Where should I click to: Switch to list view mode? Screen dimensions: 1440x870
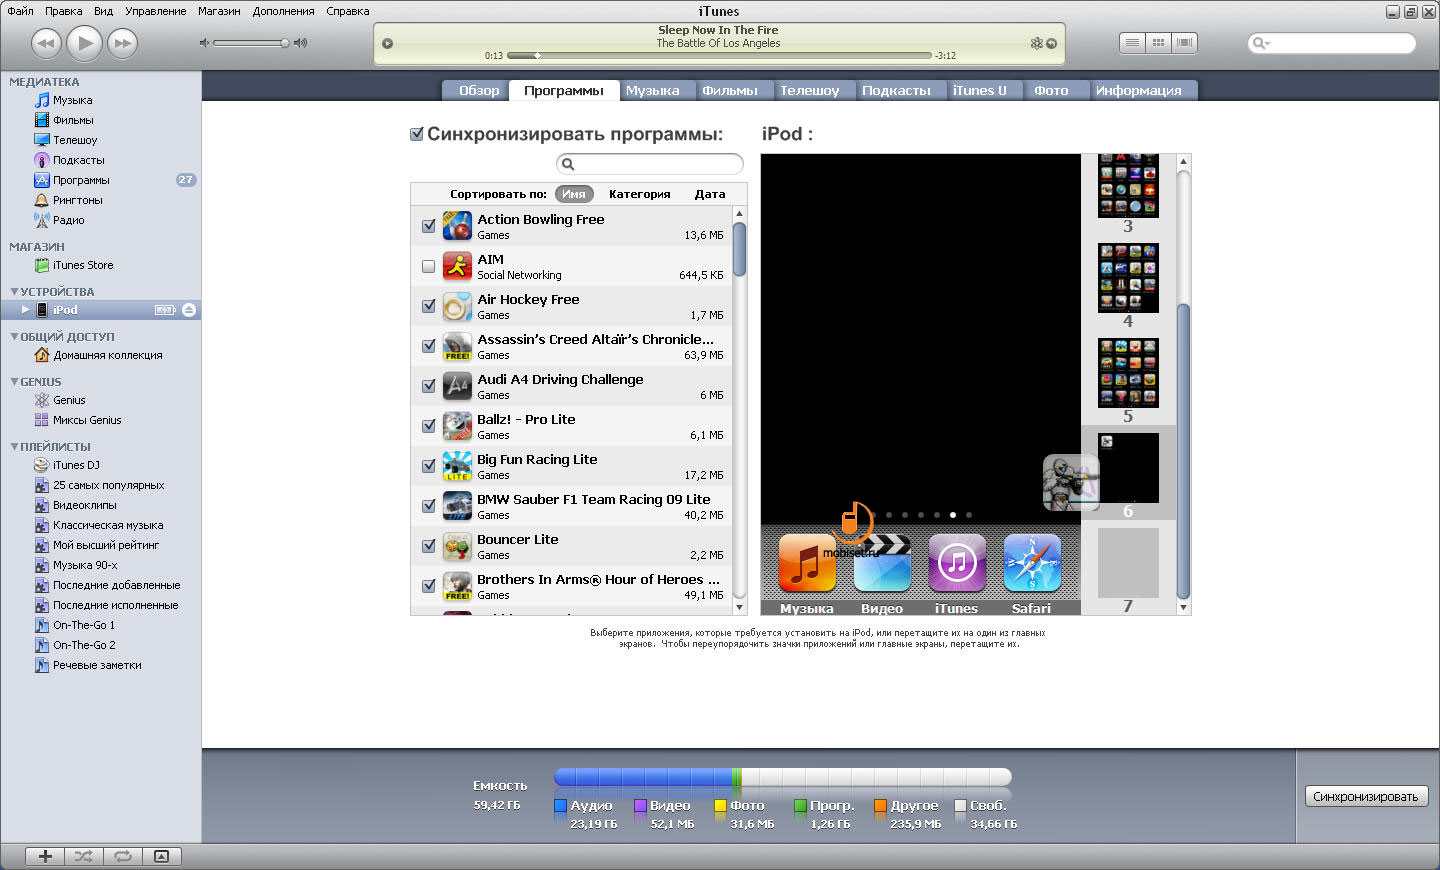pyautogui.click(x=1131, y=43)
